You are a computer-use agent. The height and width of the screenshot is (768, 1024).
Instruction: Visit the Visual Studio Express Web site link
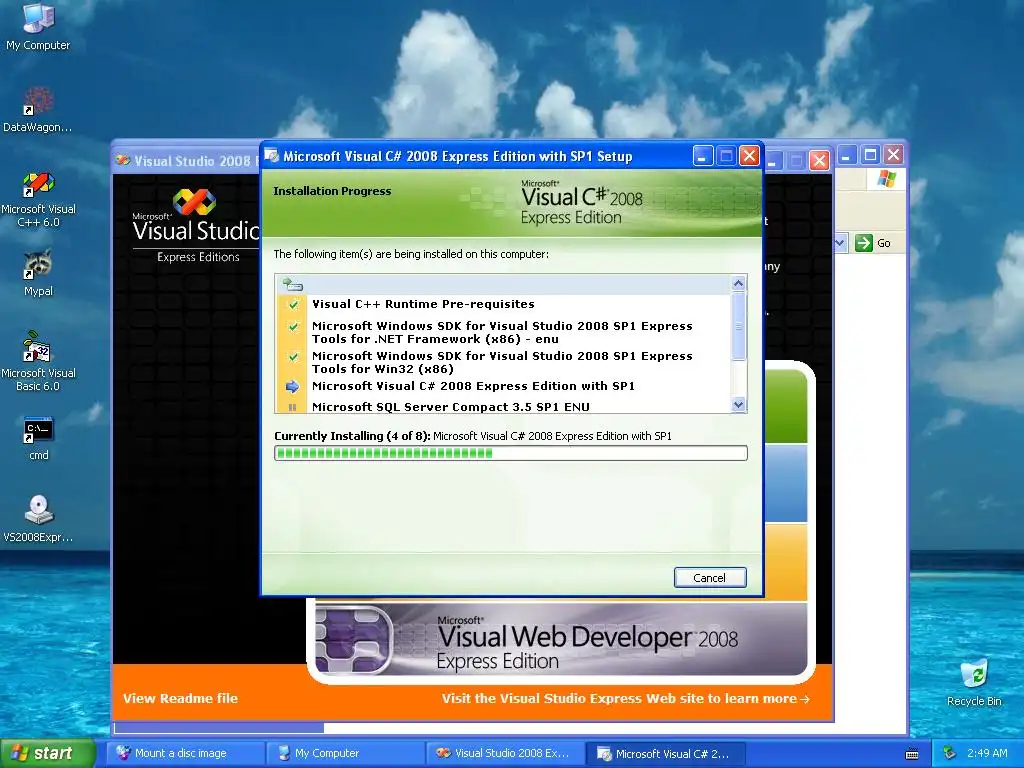click(626, 698)
